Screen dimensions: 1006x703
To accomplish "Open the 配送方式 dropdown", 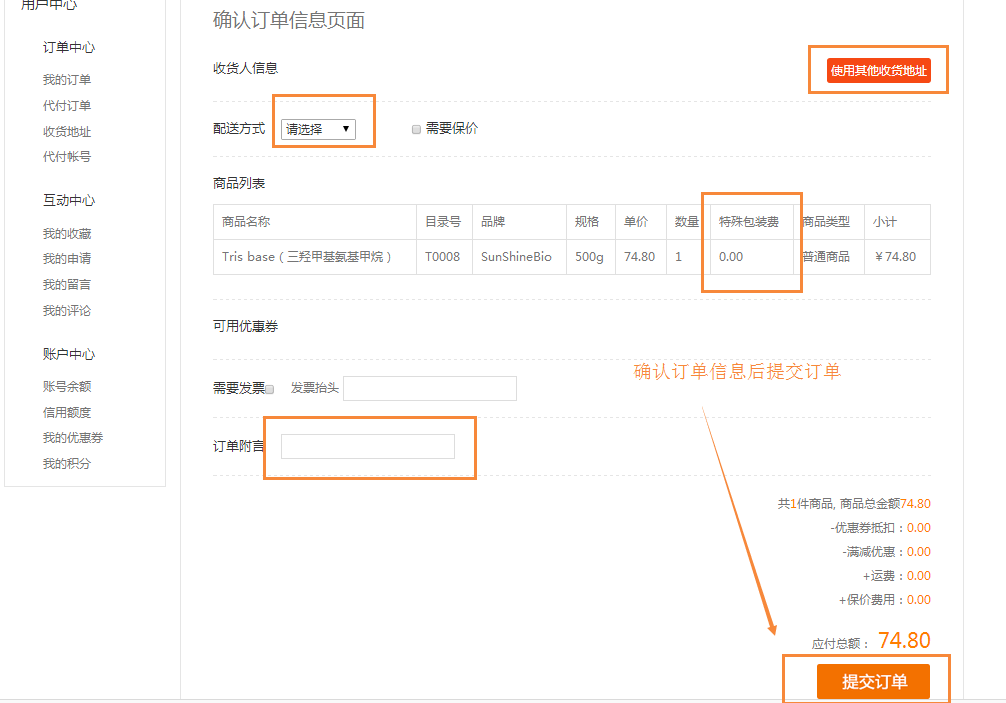I will 318,129.
